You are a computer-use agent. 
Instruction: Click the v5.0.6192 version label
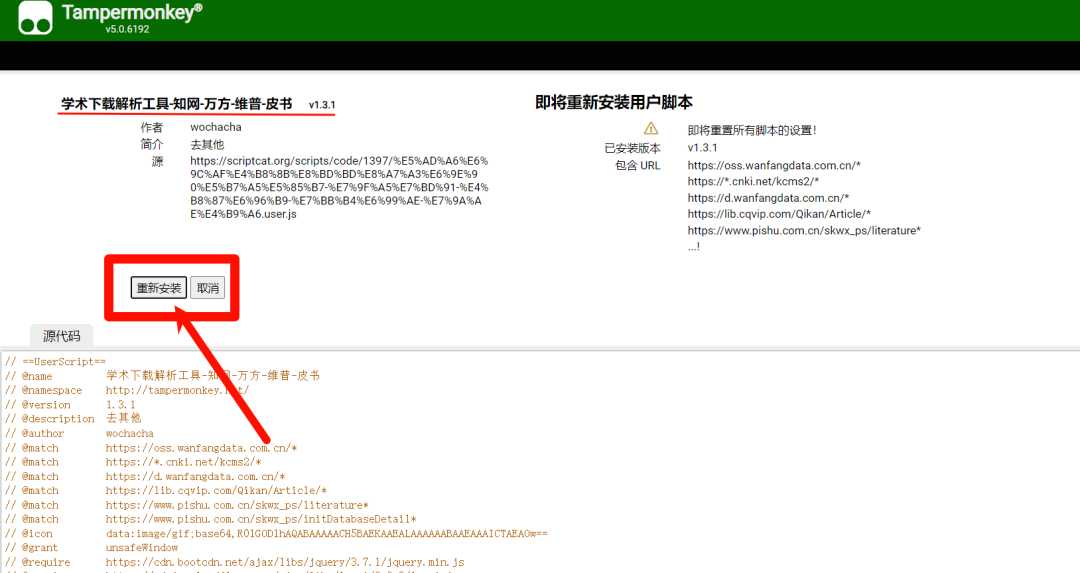pos(127,29)
